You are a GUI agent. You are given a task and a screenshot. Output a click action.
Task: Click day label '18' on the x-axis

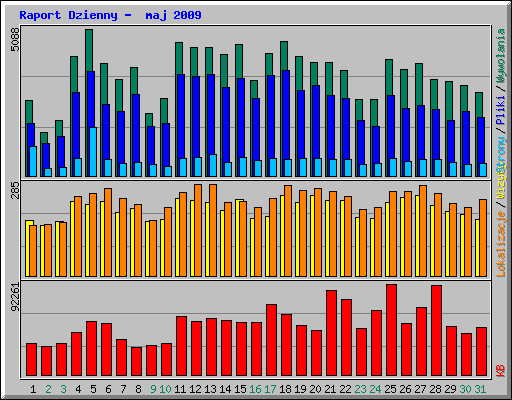pyautogui.click(x=285, y=389)
